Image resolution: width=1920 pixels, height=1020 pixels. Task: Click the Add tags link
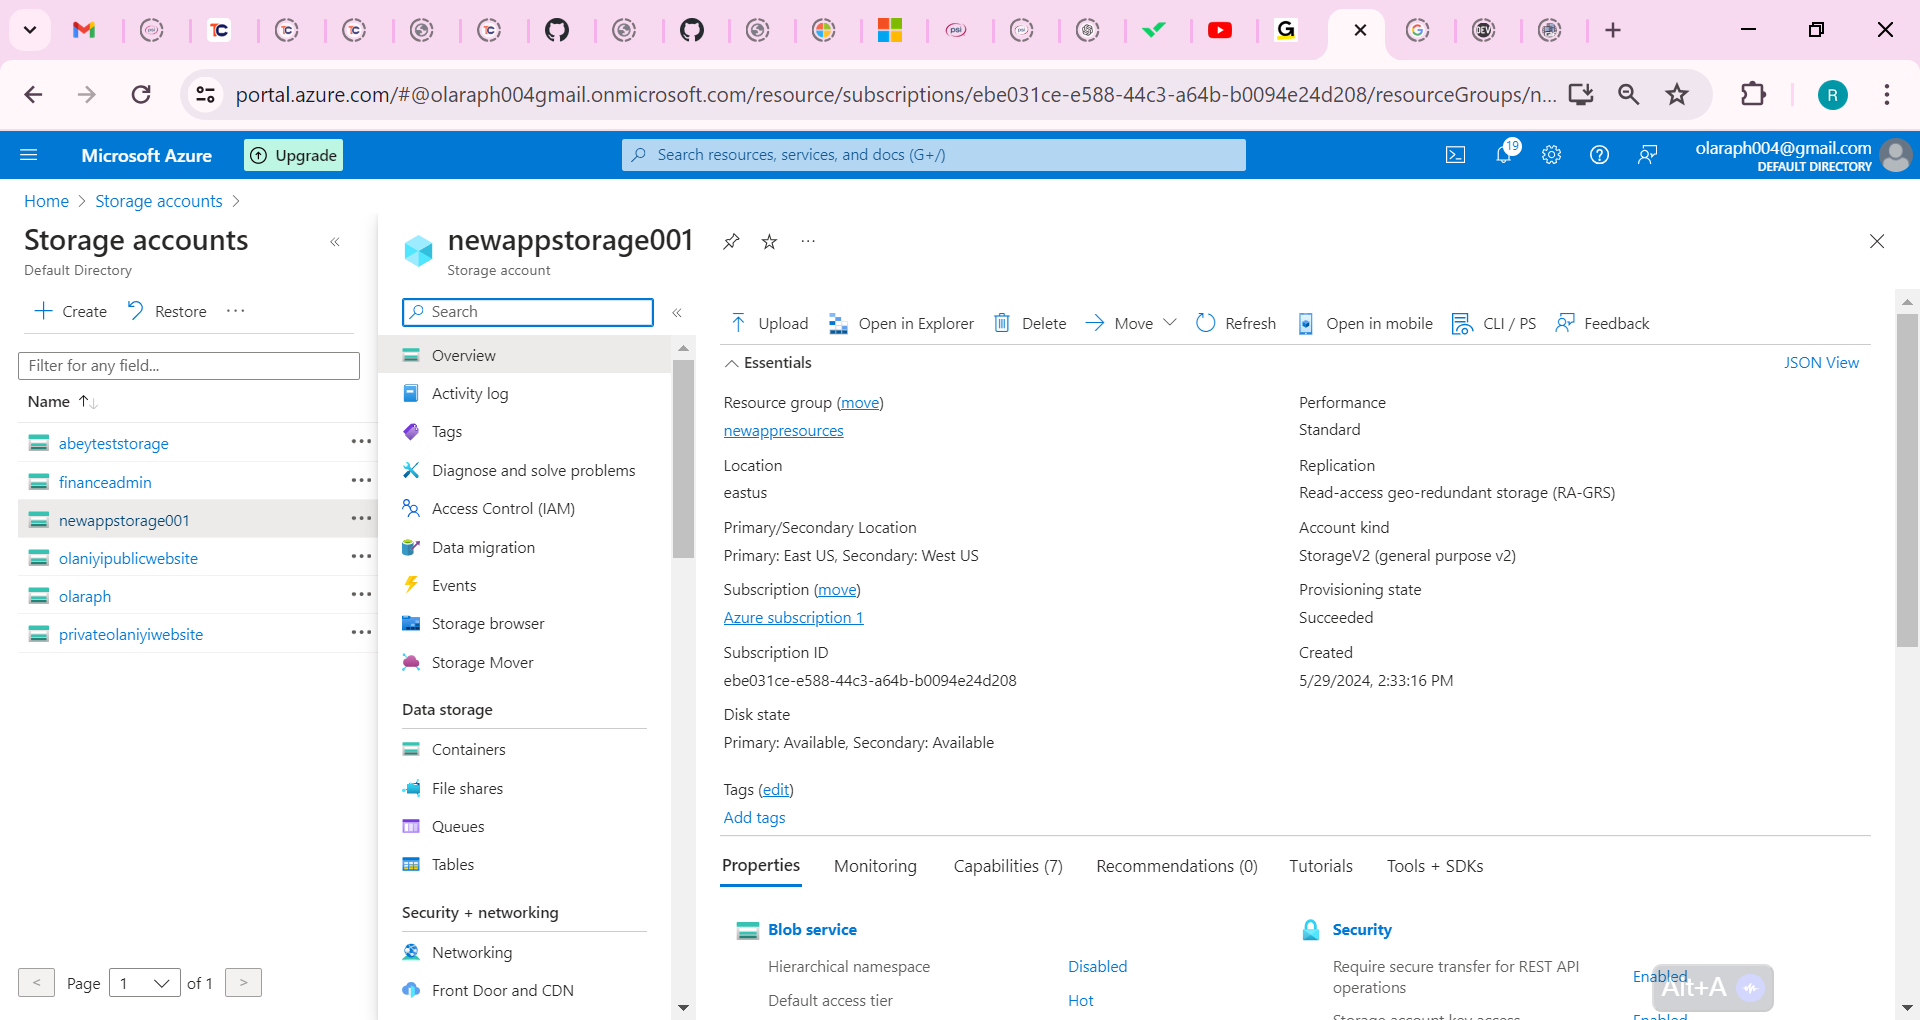tap(754, 818)
